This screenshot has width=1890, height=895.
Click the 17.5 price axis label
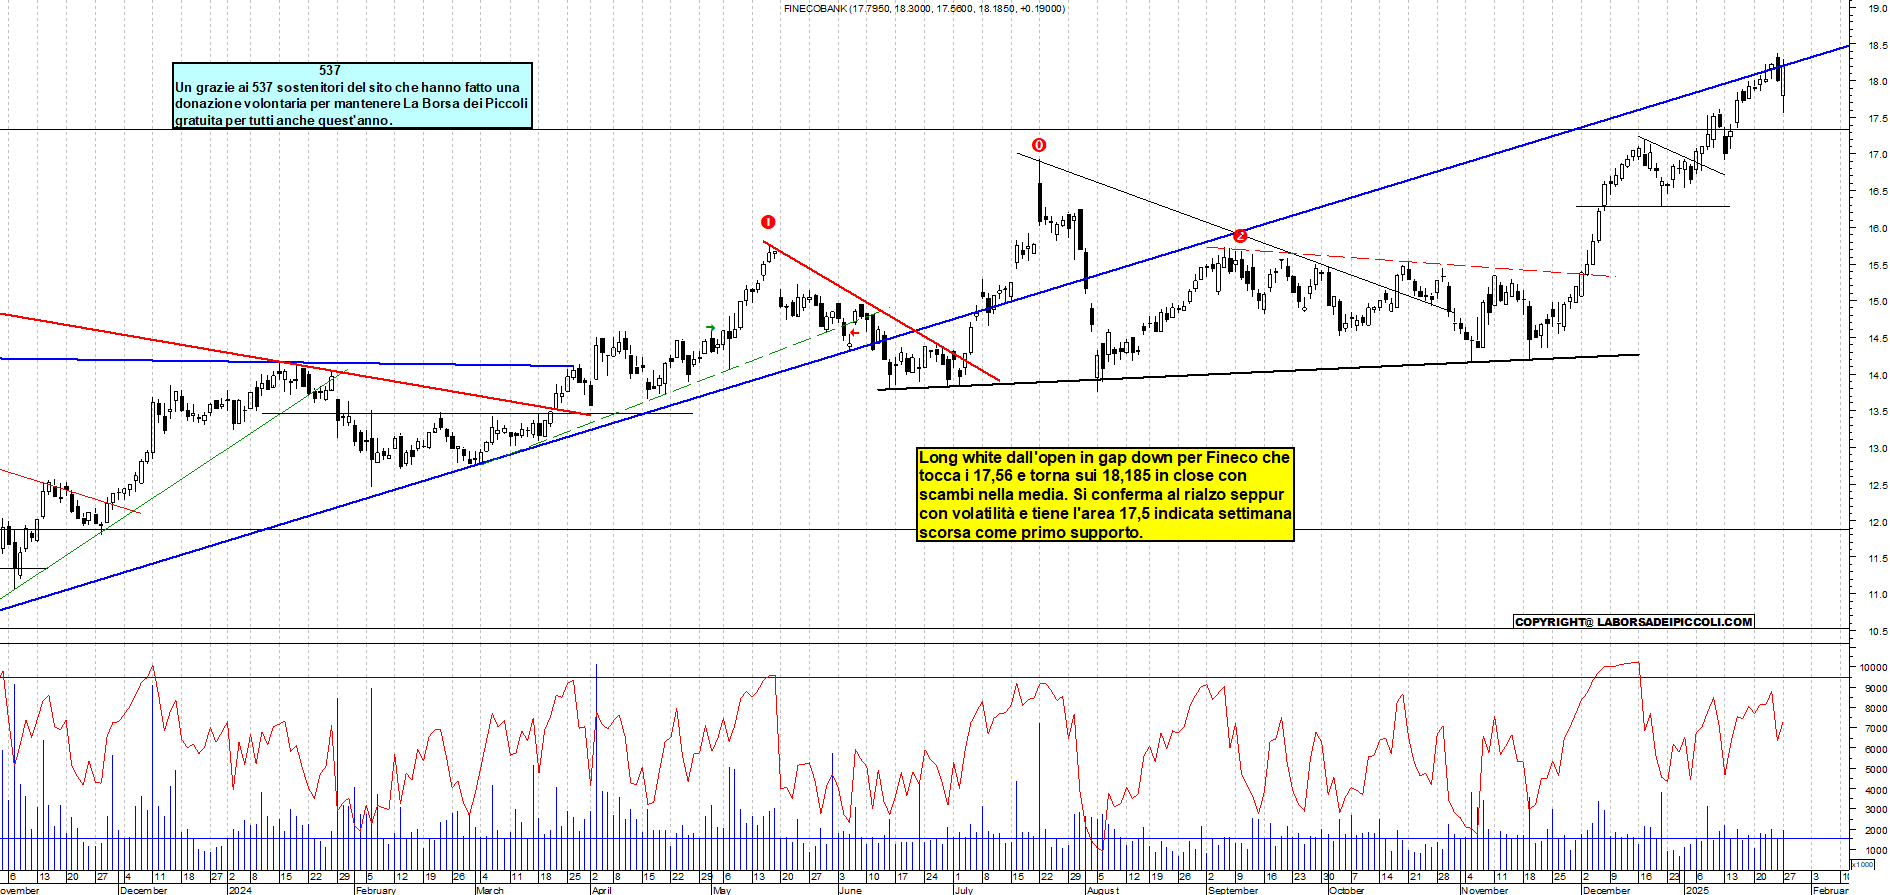1877,119
